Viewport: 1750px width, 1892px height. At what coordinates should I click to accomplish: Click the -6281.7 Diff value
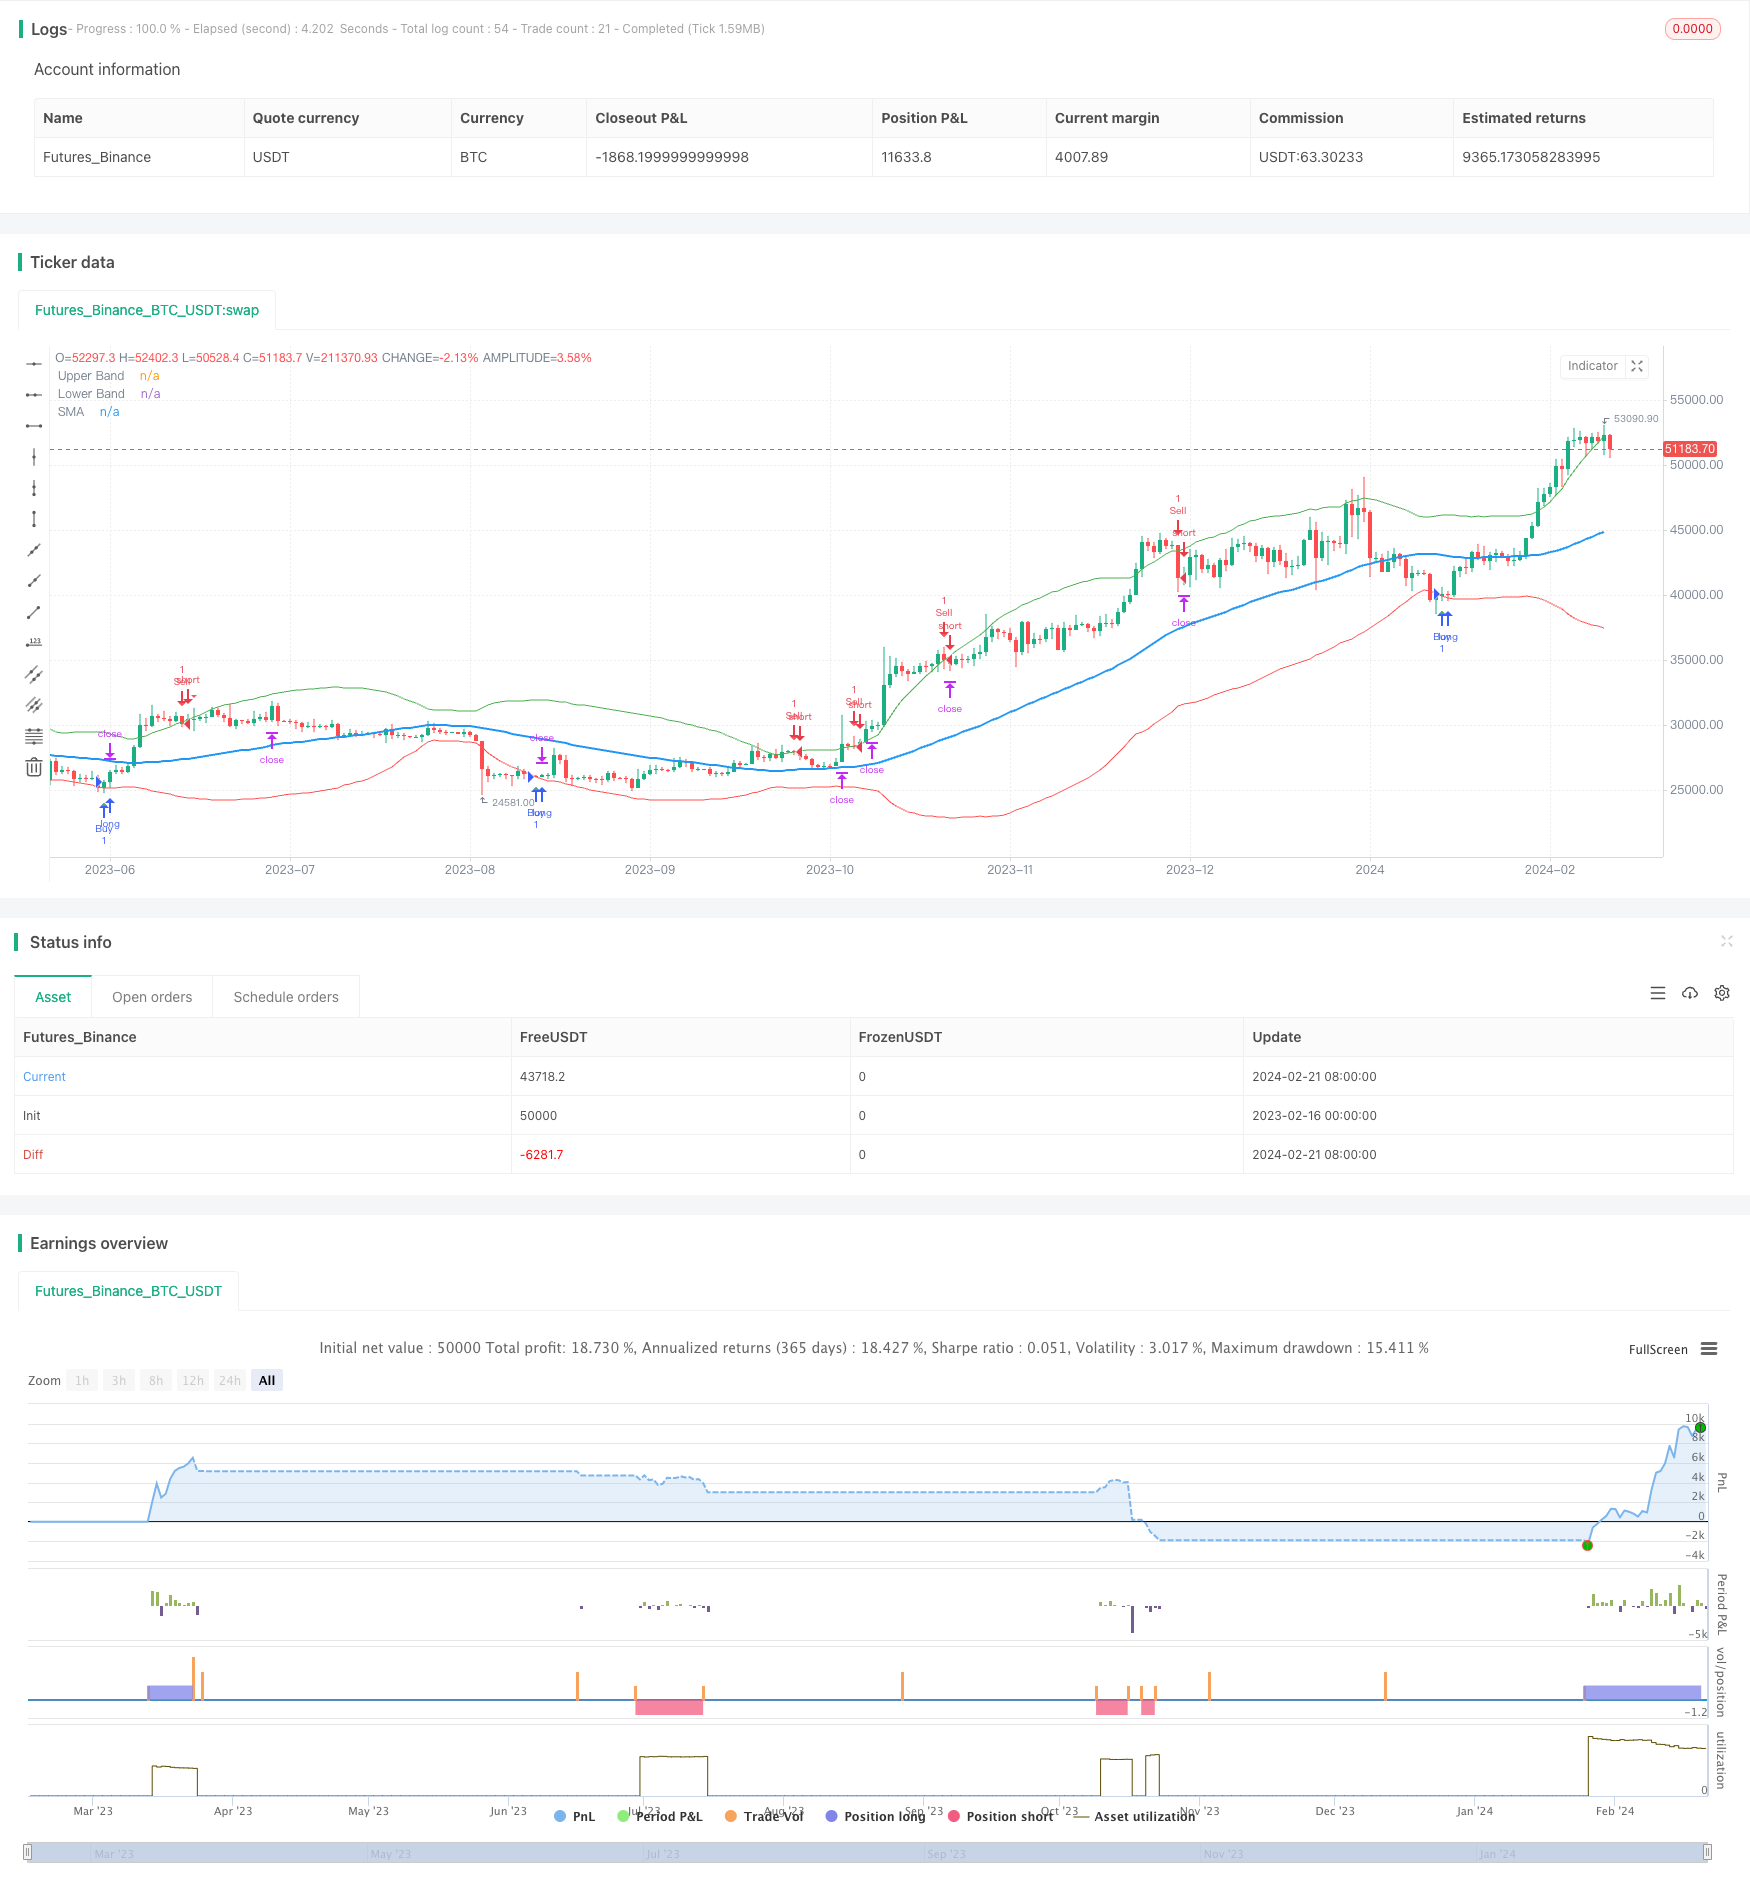pyautogui.click(x=541, y=1155)
